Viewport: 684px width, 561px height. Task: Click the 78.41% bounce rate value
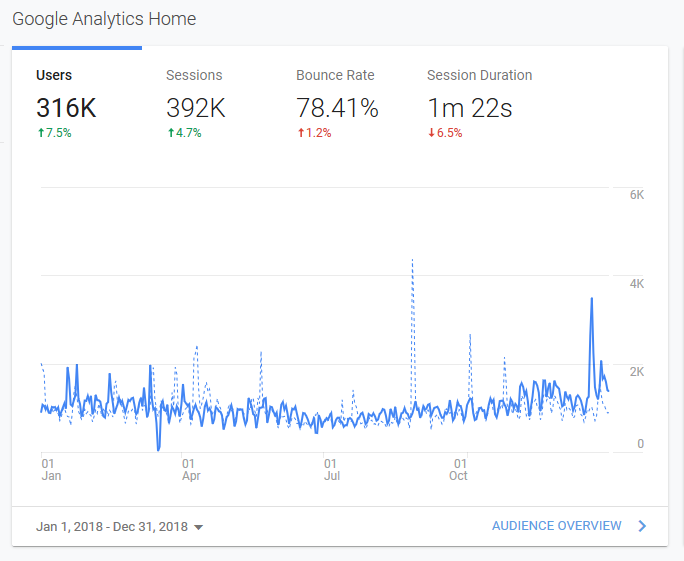click(337, 108)
